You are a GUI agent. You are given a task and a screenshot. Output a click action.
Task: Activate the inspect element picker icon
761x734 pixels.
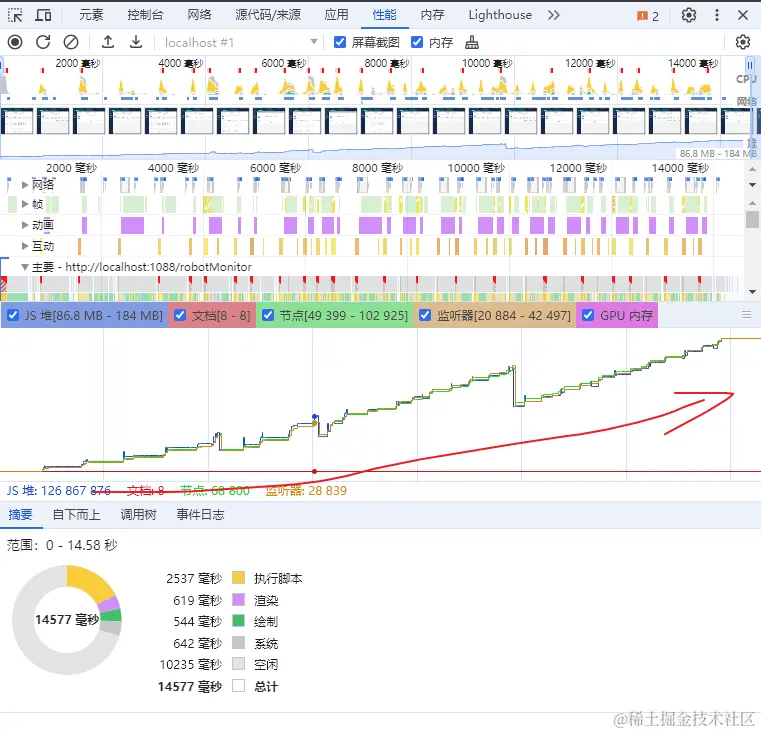click(x=15, y=16)
